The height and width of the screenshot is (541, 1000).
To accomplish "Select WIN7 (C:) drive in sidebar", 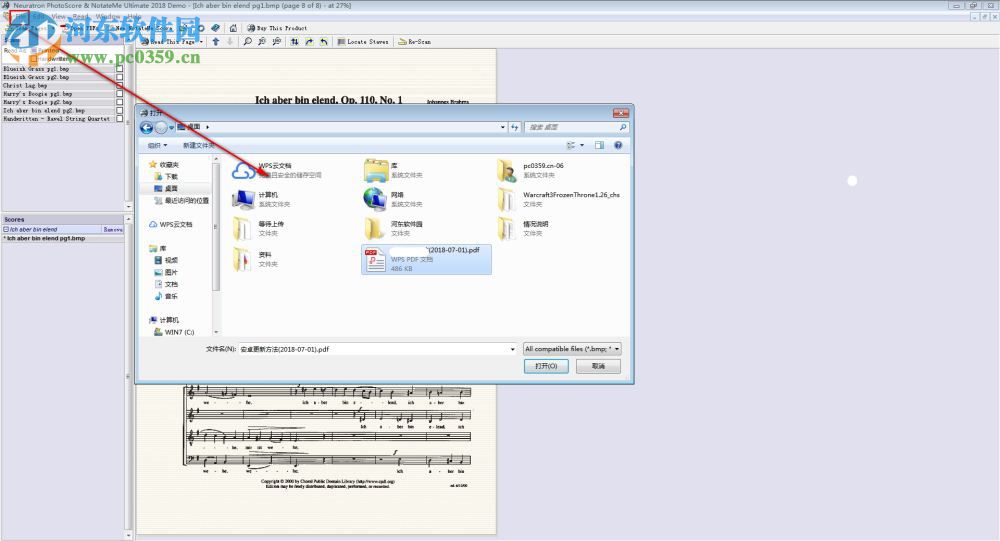I will click(x=174, y=332).
